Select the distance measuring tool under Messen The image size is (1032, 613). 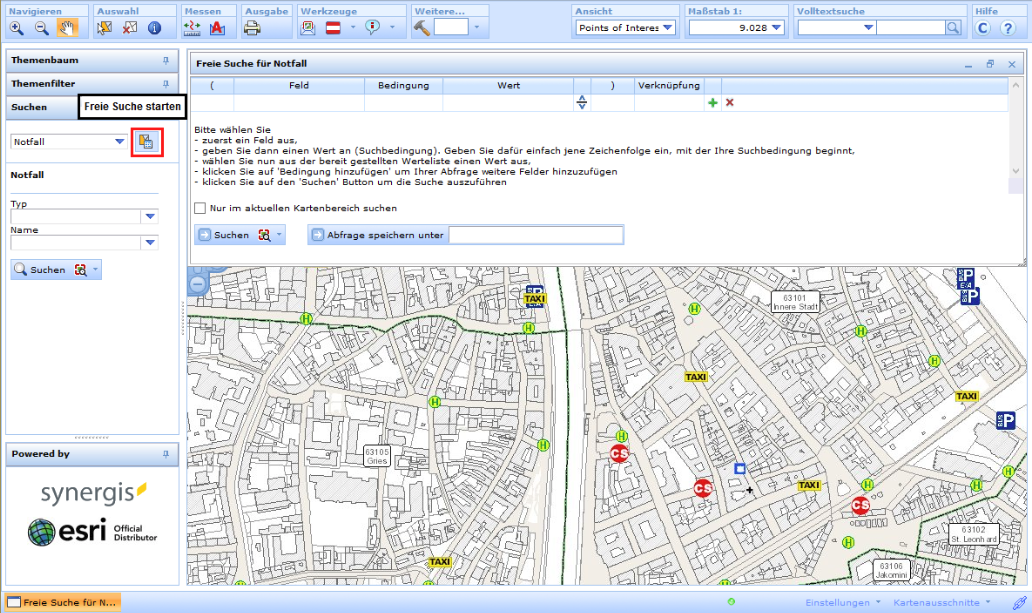point(192,28)
